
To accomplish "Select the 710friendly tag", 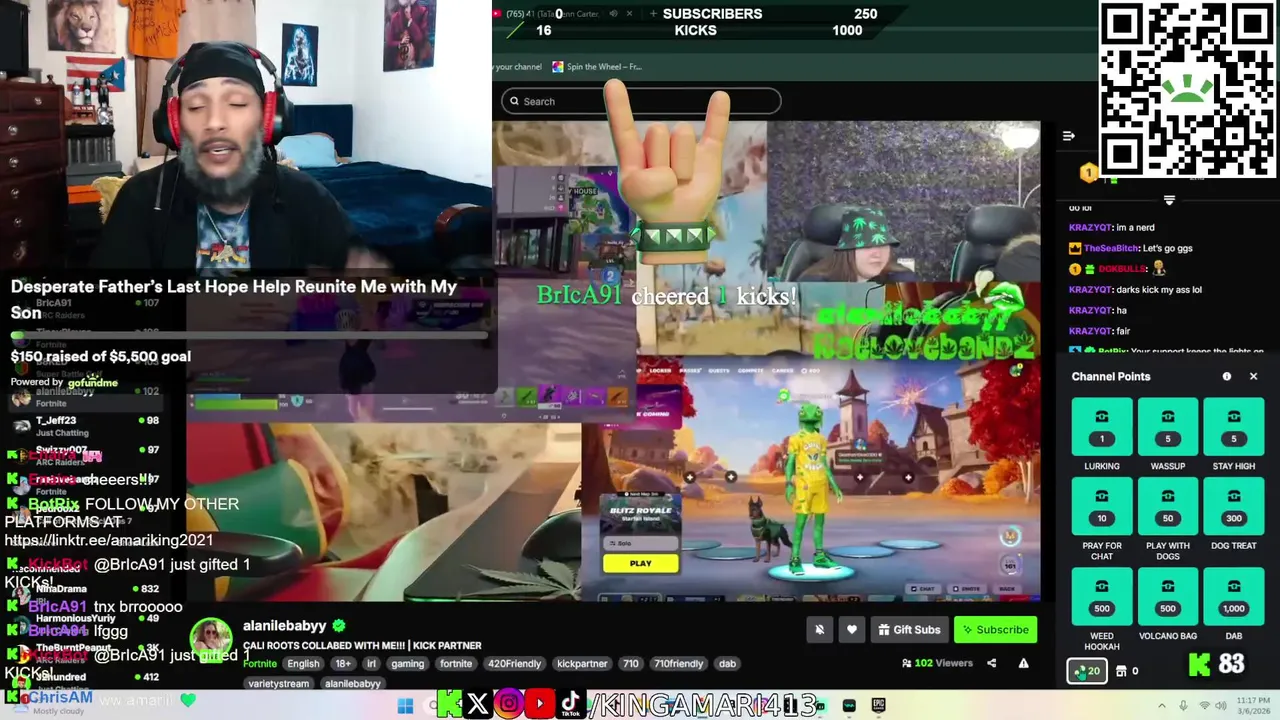I will [x=677, y=663].
